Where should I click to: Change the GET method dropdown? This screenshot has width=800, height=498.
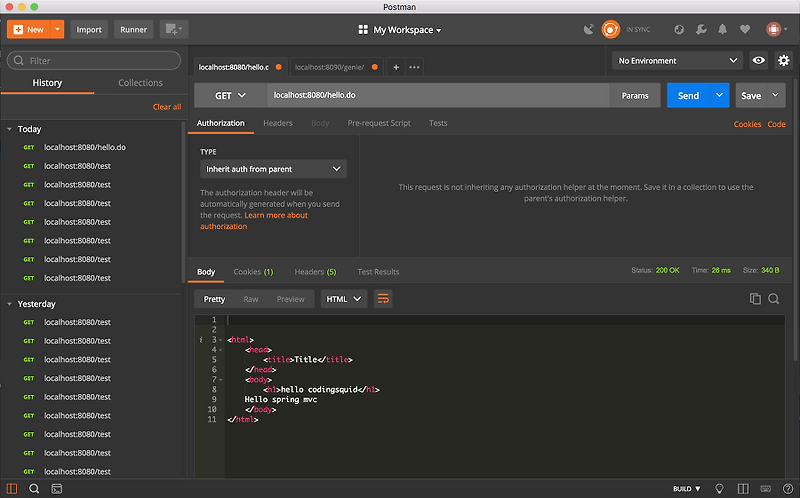coord(230,95)
